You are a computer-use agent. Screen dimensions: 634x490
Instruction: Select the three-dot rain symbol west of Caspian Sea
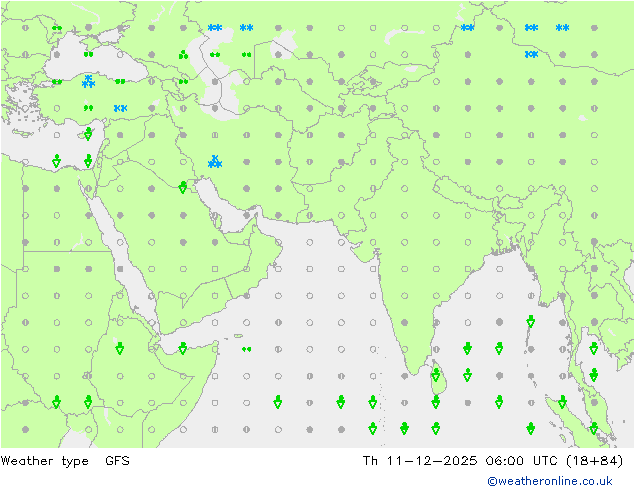click(183, 55)
